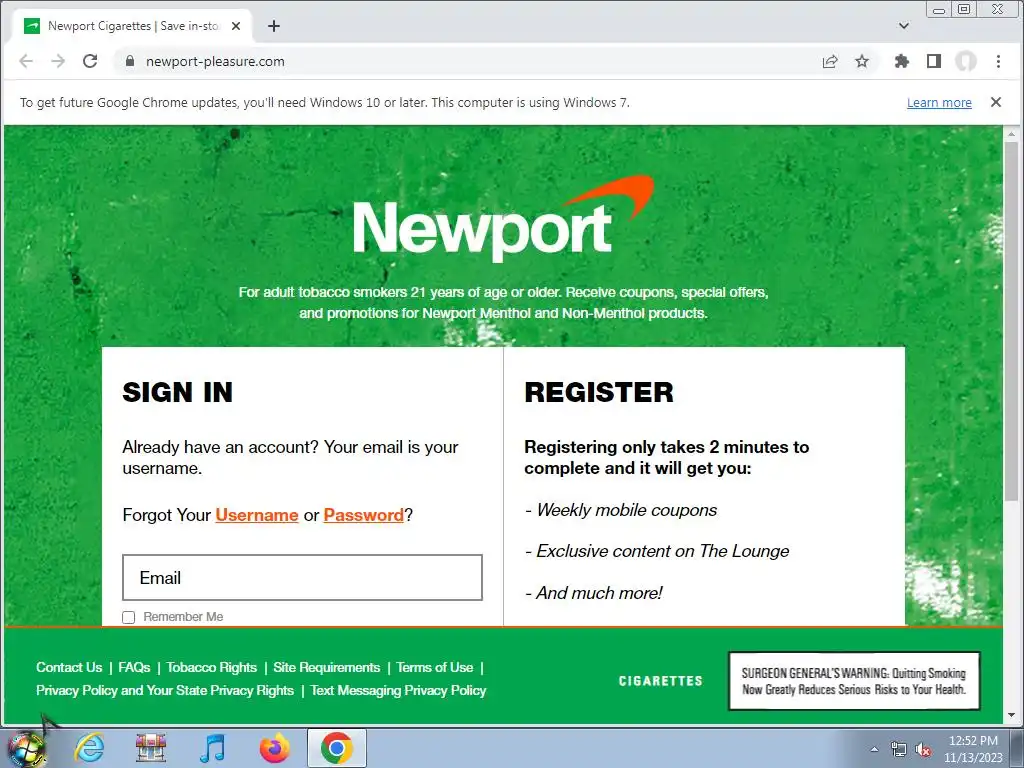Show hidden system tray icons
The height and width of the screenshot is (768, 1024).
(x=874, y=749)
